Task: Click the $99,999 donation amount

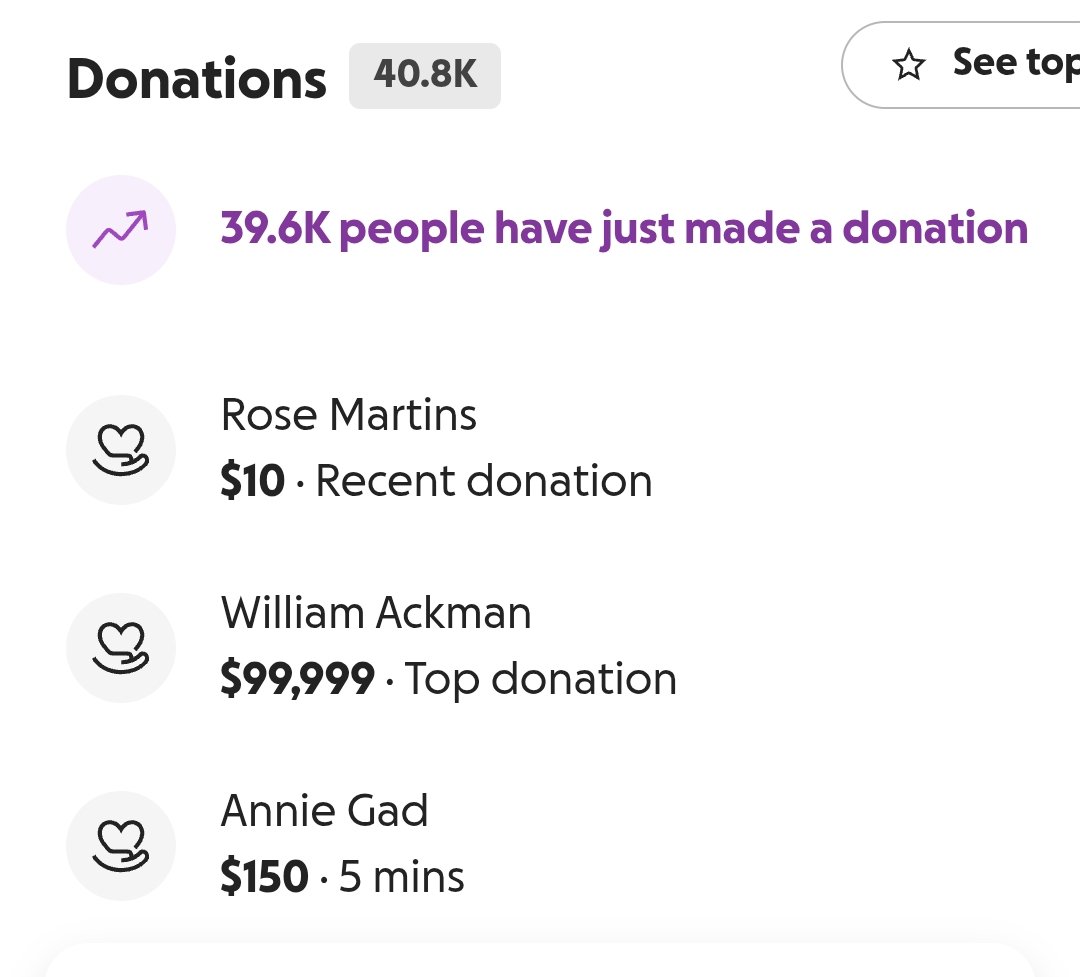Action: [297, 680]
